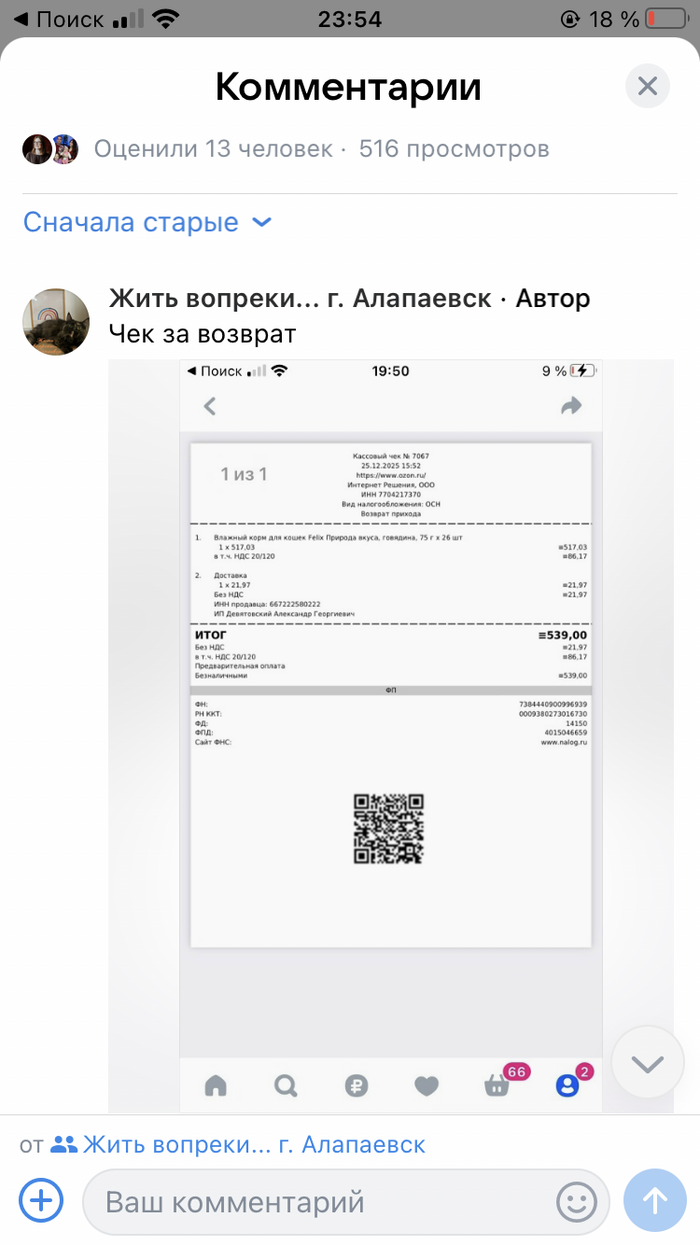View the list of 13 people who rated

pos(213,149)
